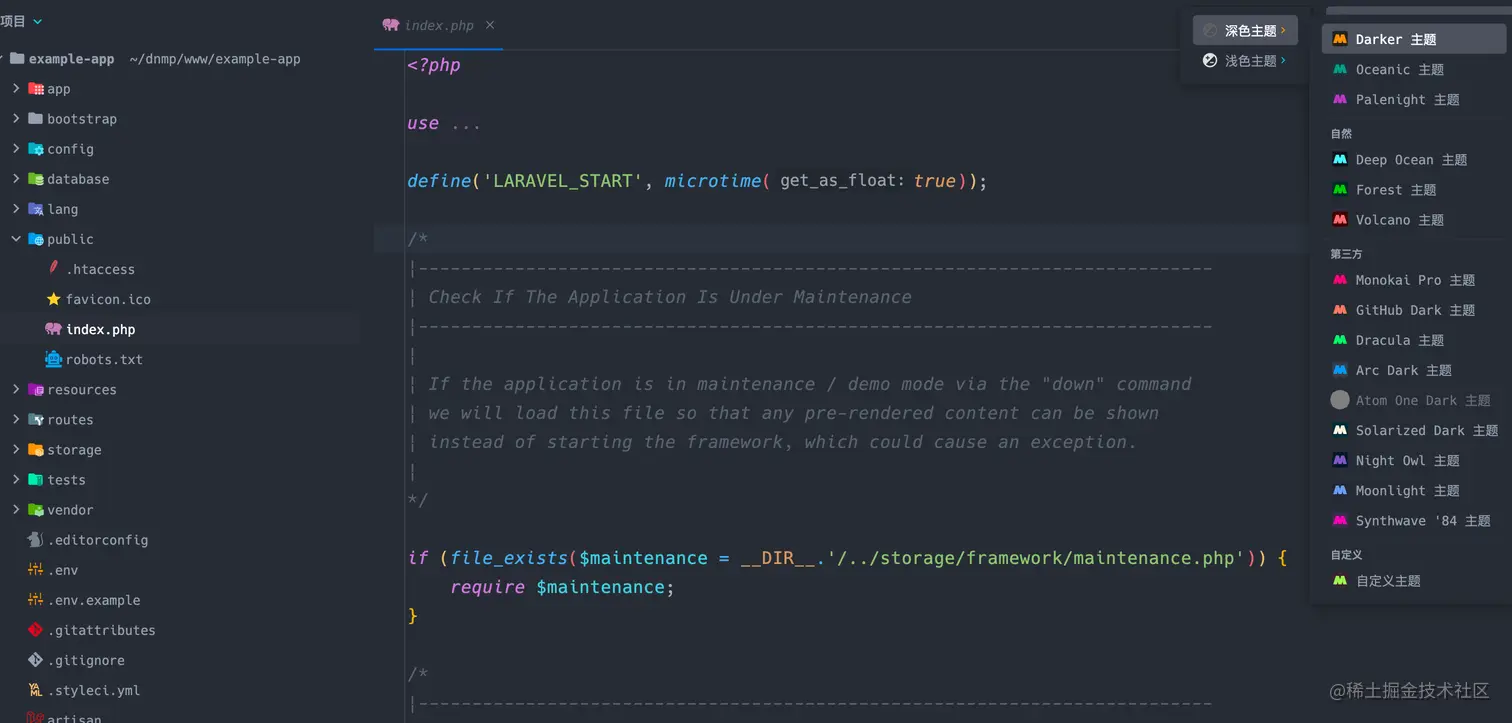Expand the folded 'use ...' region
Screen dimensions: 1512x723
[x=465, y=124]
